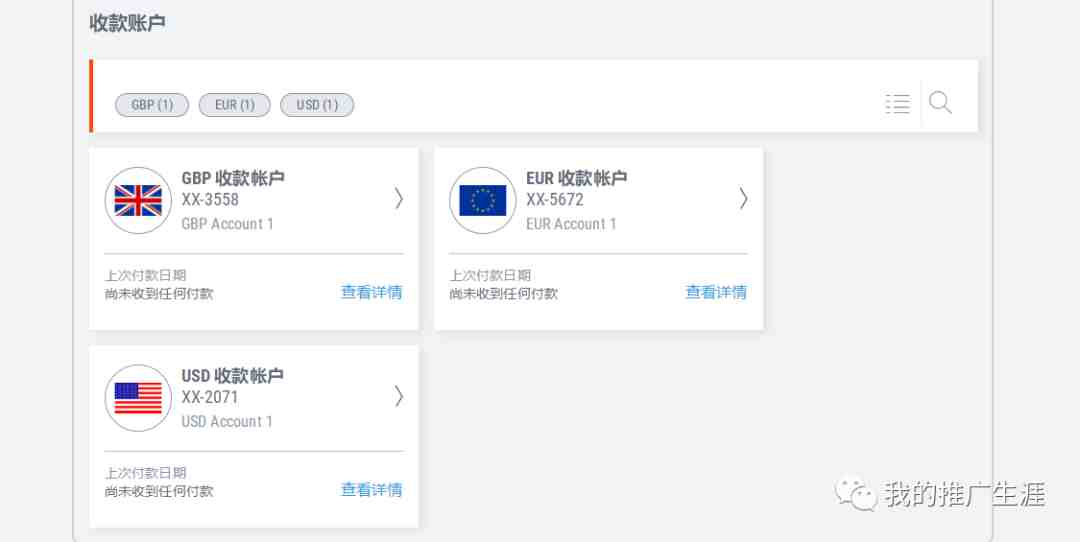The image size is (1080, 542).
Task: Expand USD account XX-2071 chevron
Action: pyautogui.click(x=399, y=396)
